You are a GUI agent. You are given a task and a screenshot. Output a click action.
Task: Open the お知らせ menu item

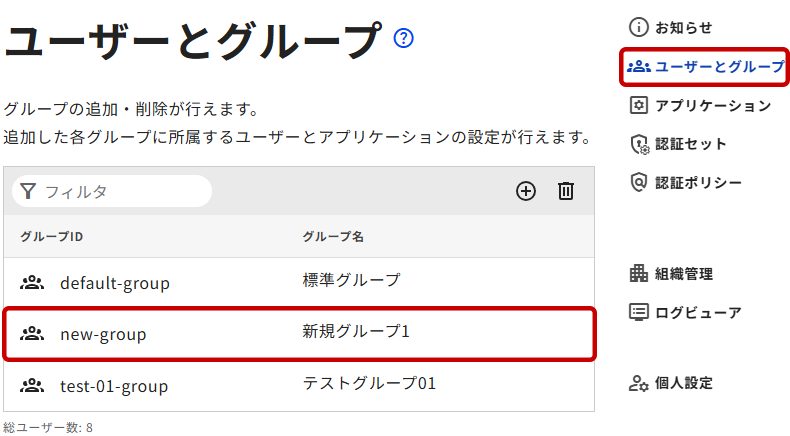(x=683, y=28)
